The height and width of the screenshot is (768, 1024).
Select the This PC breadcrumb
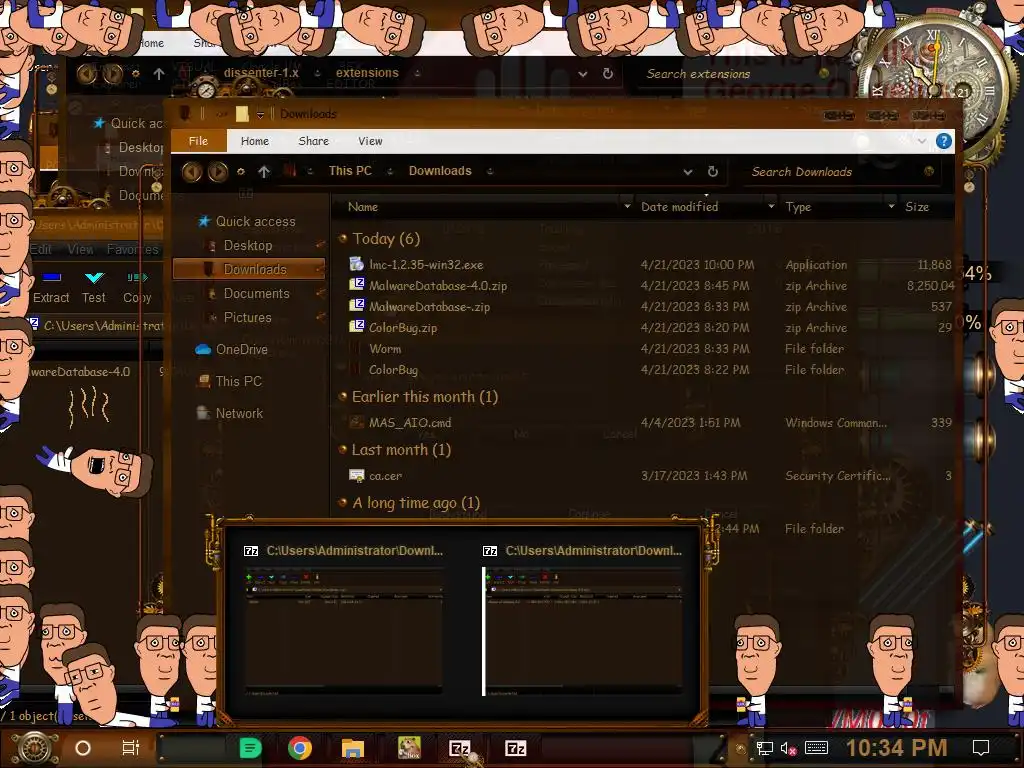click(x=350, y=171)
